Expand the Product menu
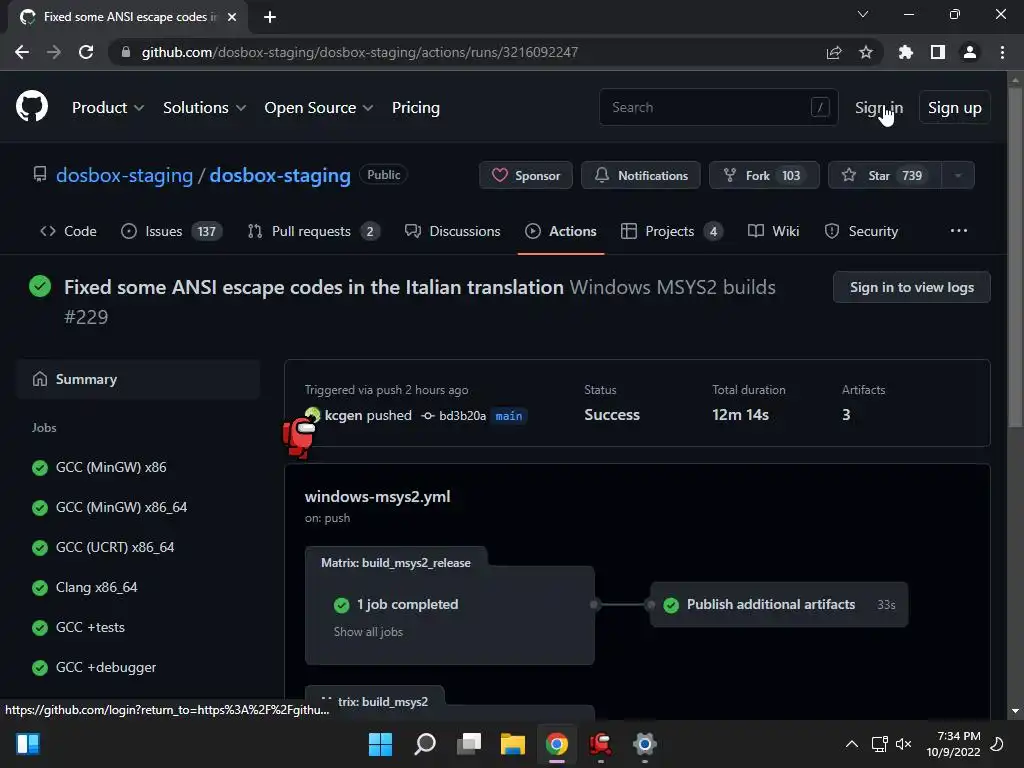 [x=108, y=108]
